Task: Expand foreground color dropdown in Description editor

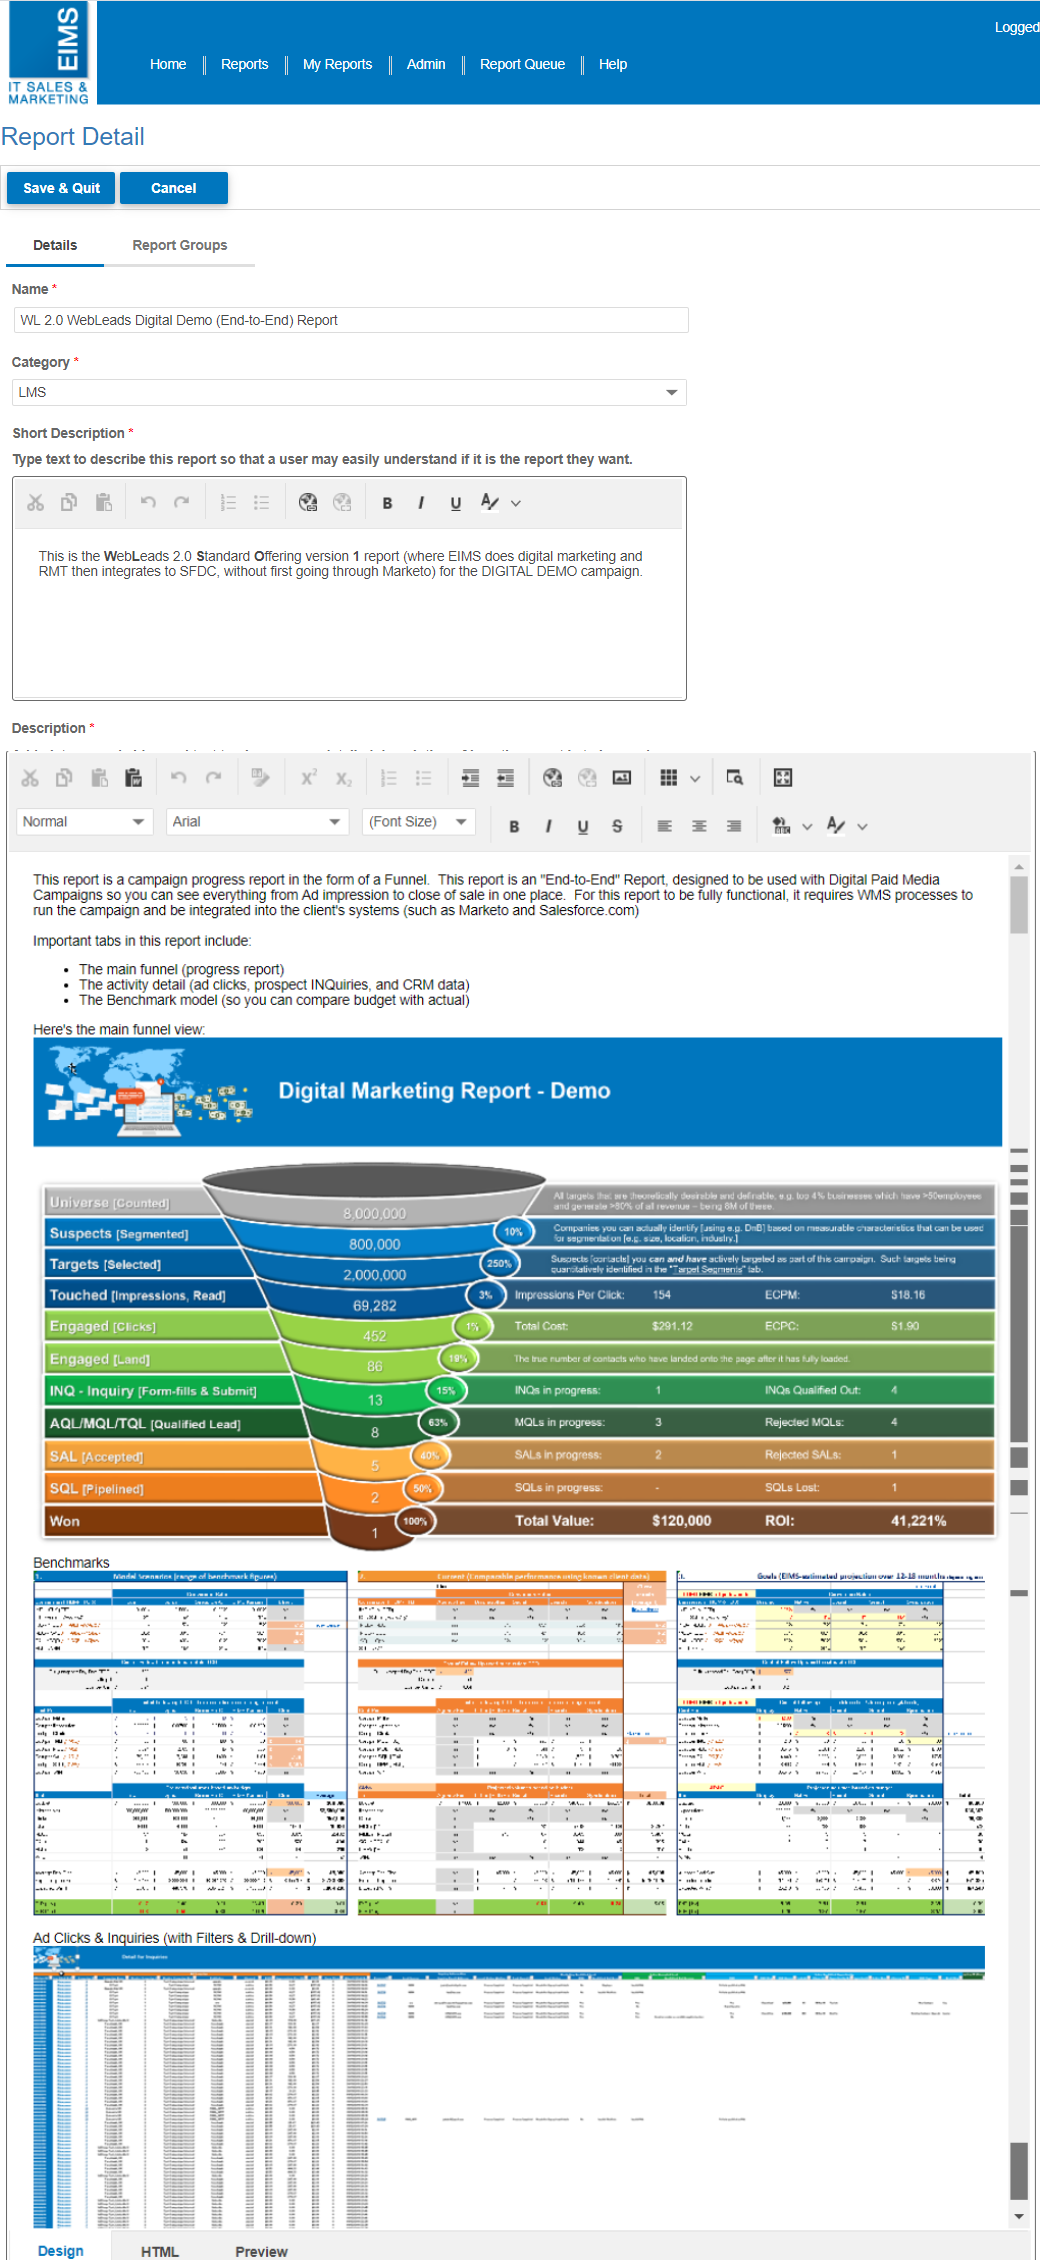Action: [x=862, y=826]
